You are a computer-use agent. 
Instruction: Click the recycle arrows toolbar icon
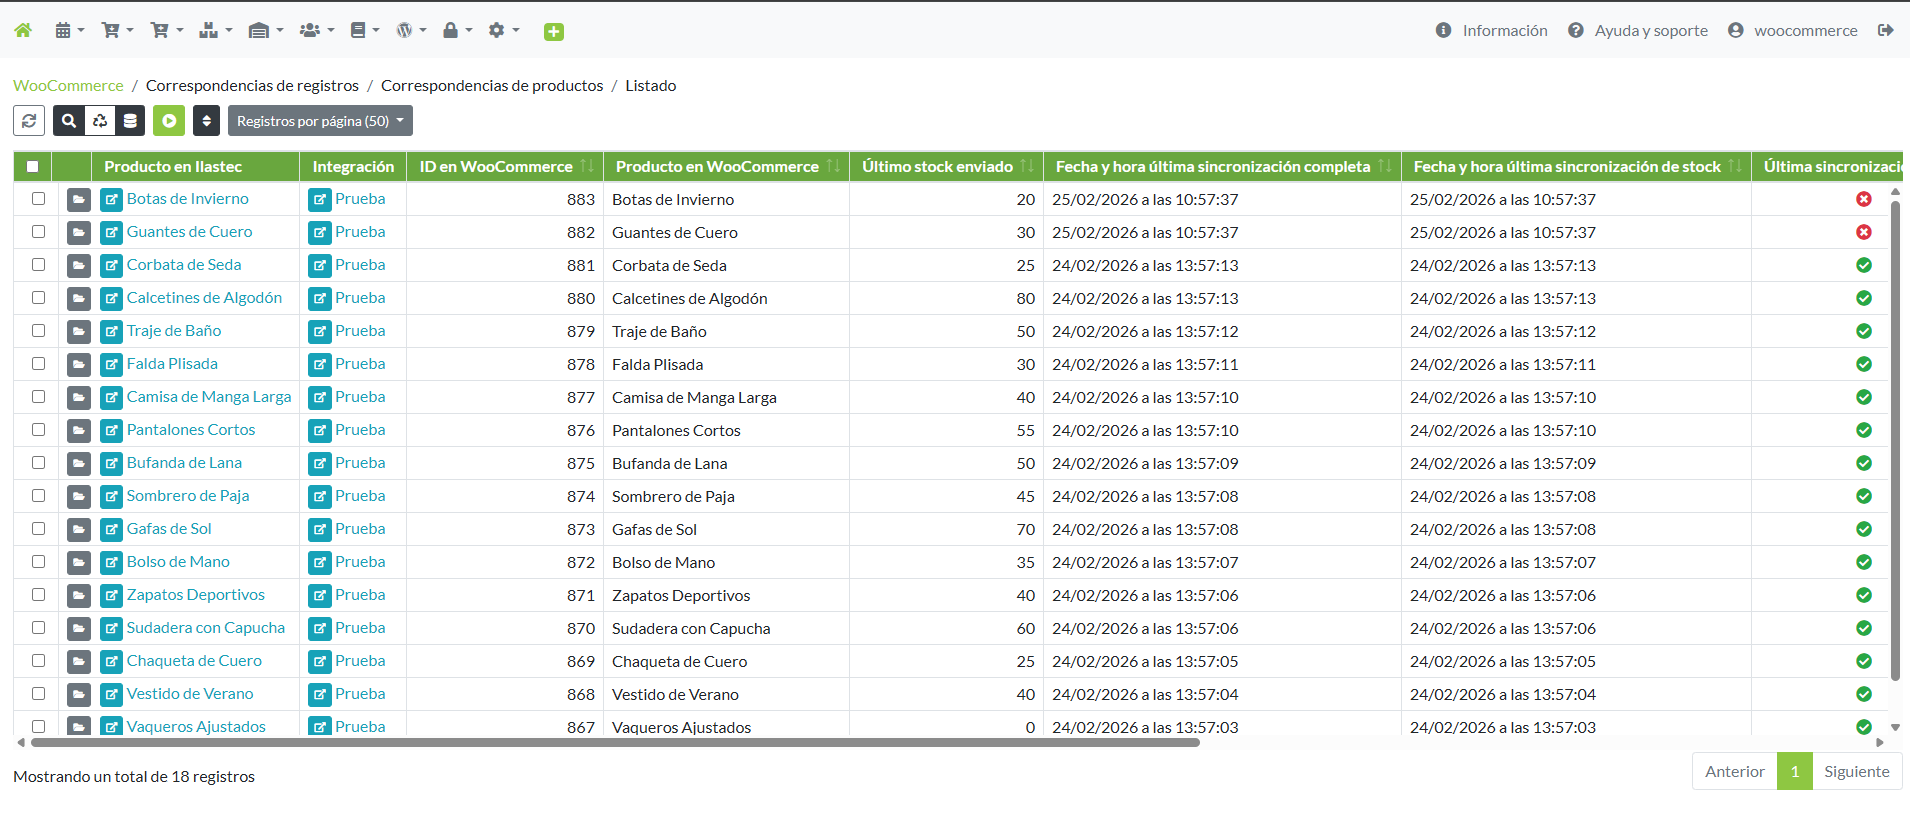coord(100,121)
